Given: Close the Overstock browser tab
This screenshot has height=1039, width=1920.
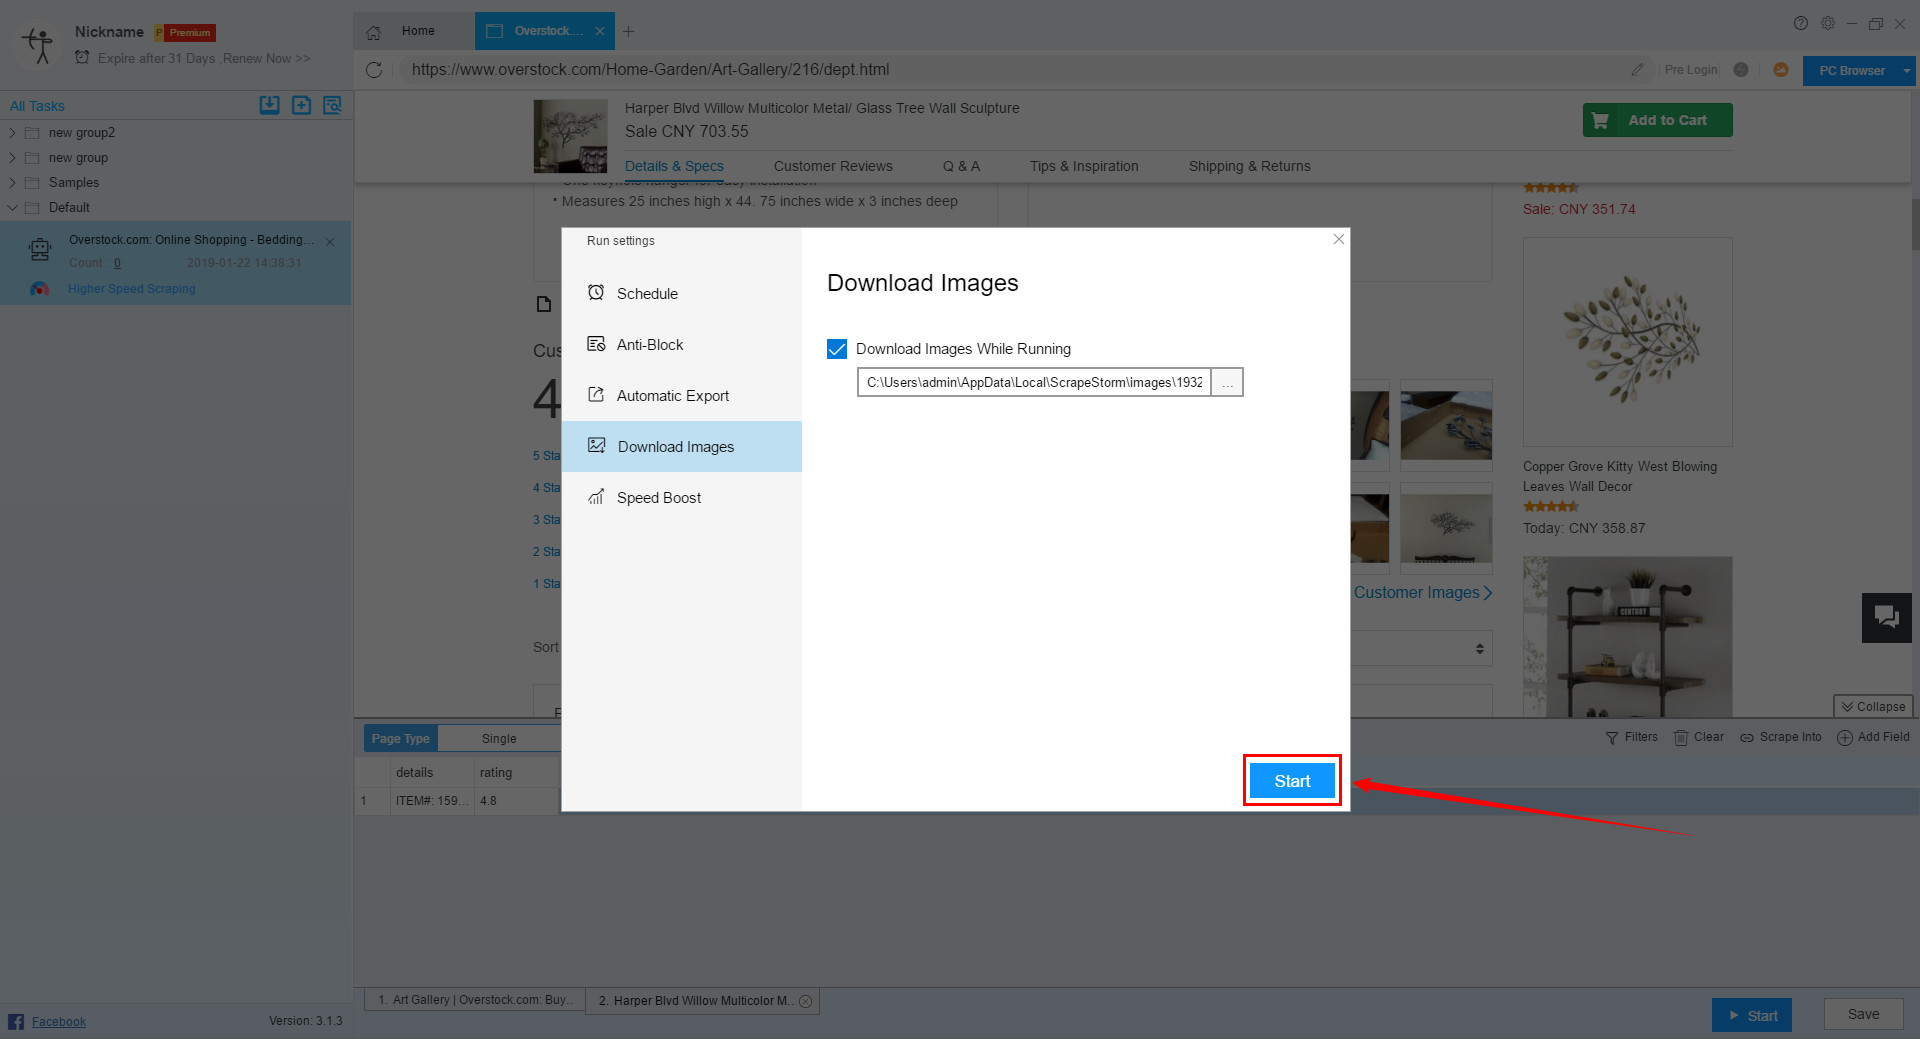Looking at the screenshot, I should click(x=600, y=31).
